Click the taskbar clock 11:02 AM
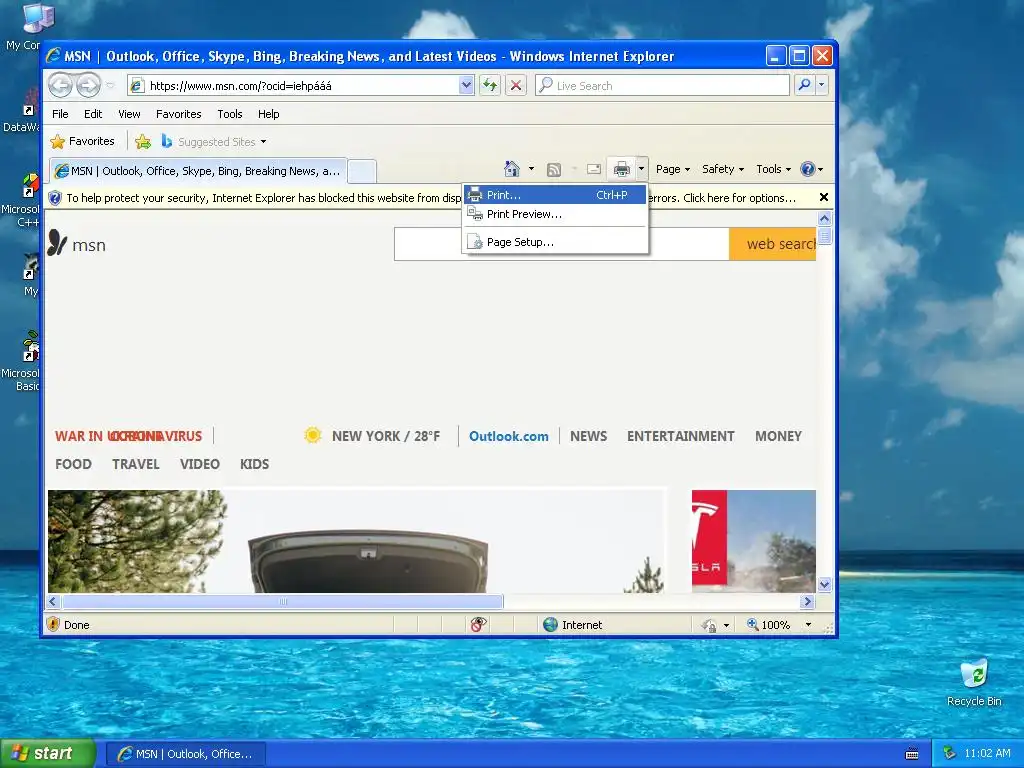The image size is (1024, 768). 987,753
